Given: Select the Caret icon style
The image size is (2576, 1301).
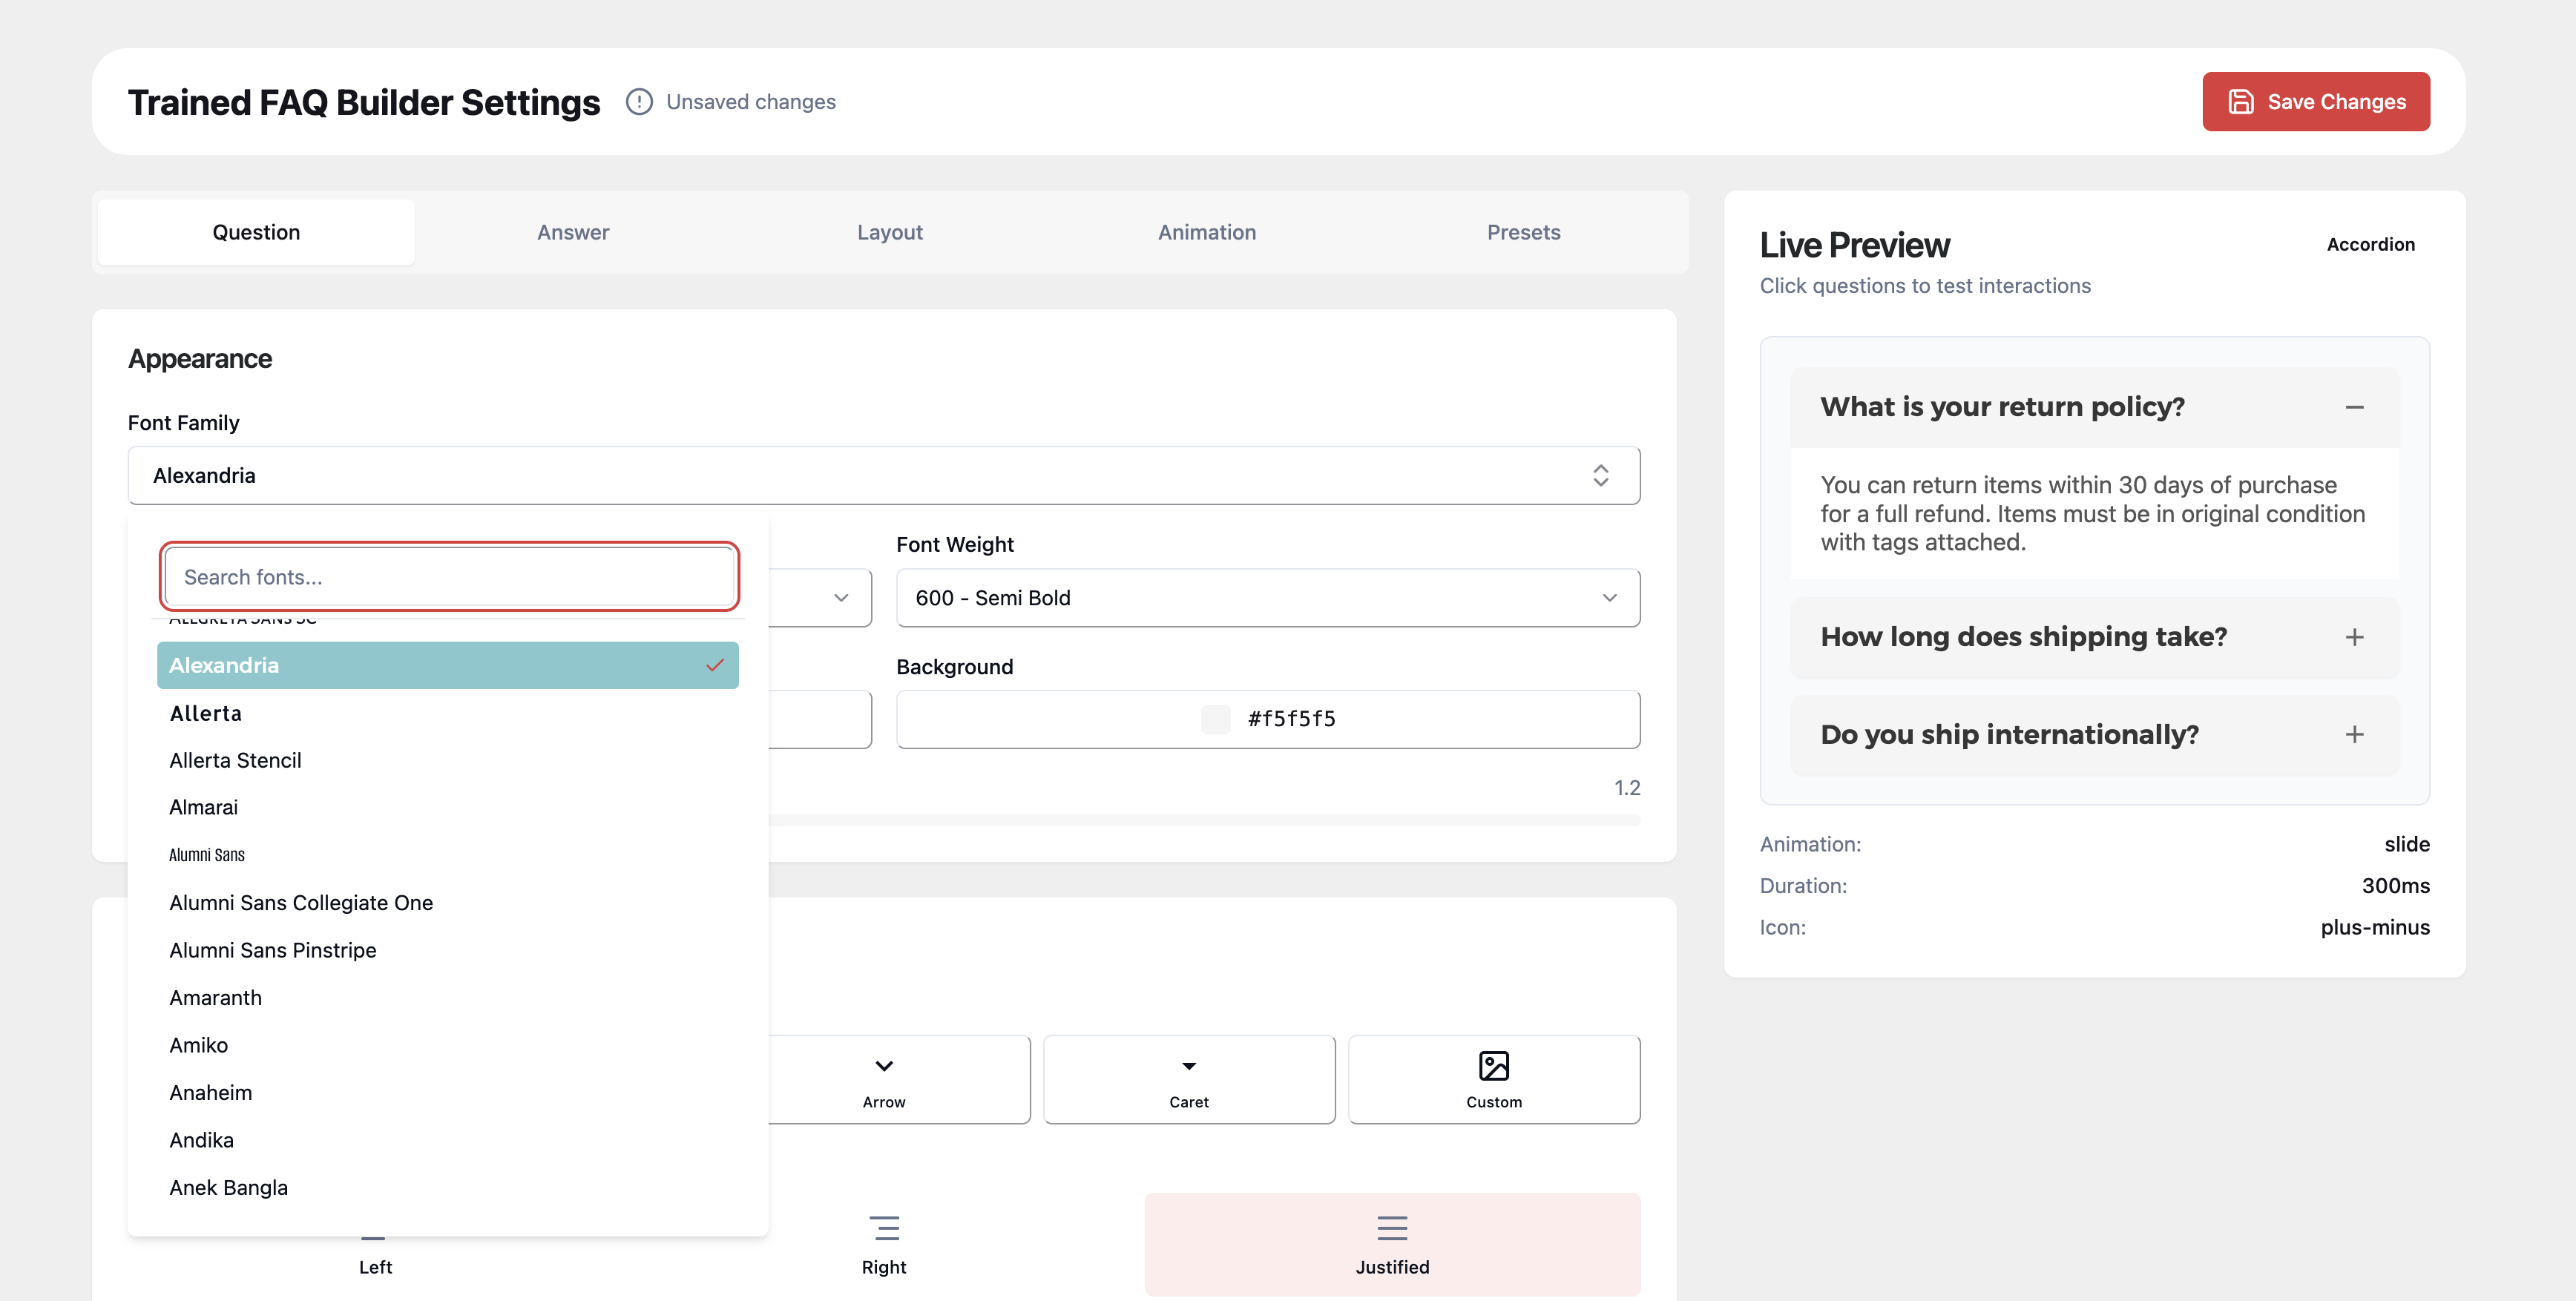Looking at the screenshot, I should 1188,1079.
